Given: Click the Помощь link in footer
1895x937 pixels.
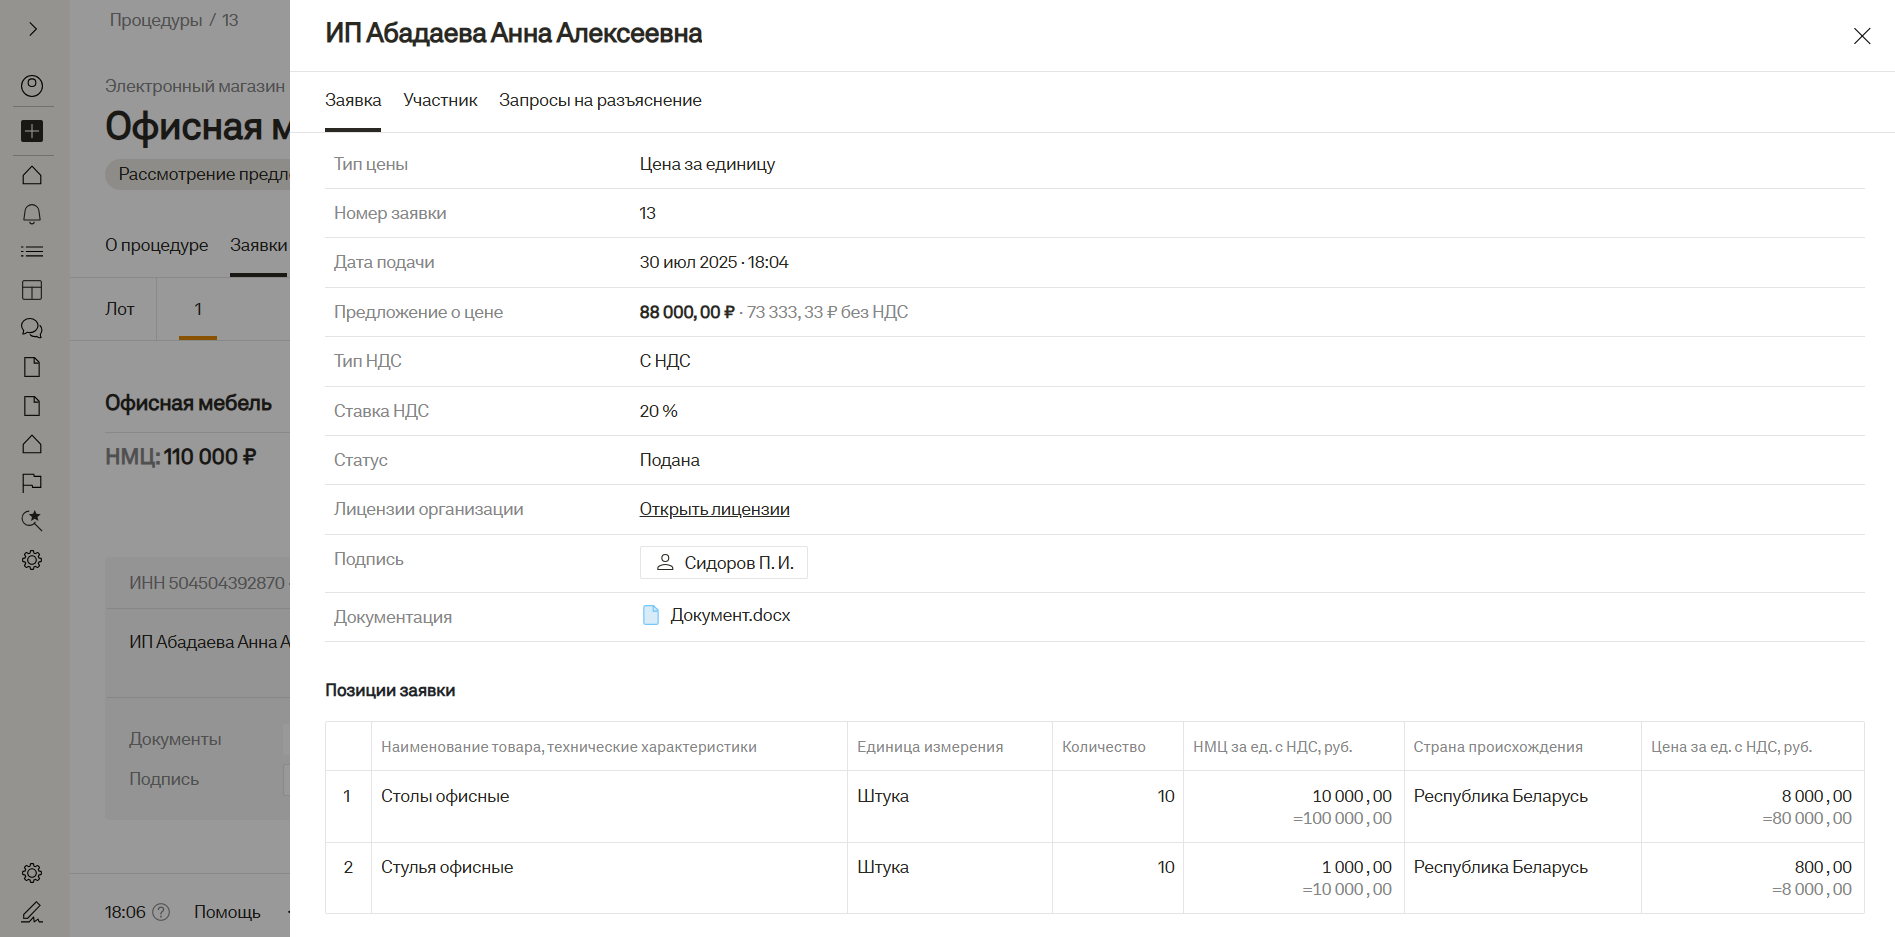Looking at the screenshot, I should tap(227, 912).
